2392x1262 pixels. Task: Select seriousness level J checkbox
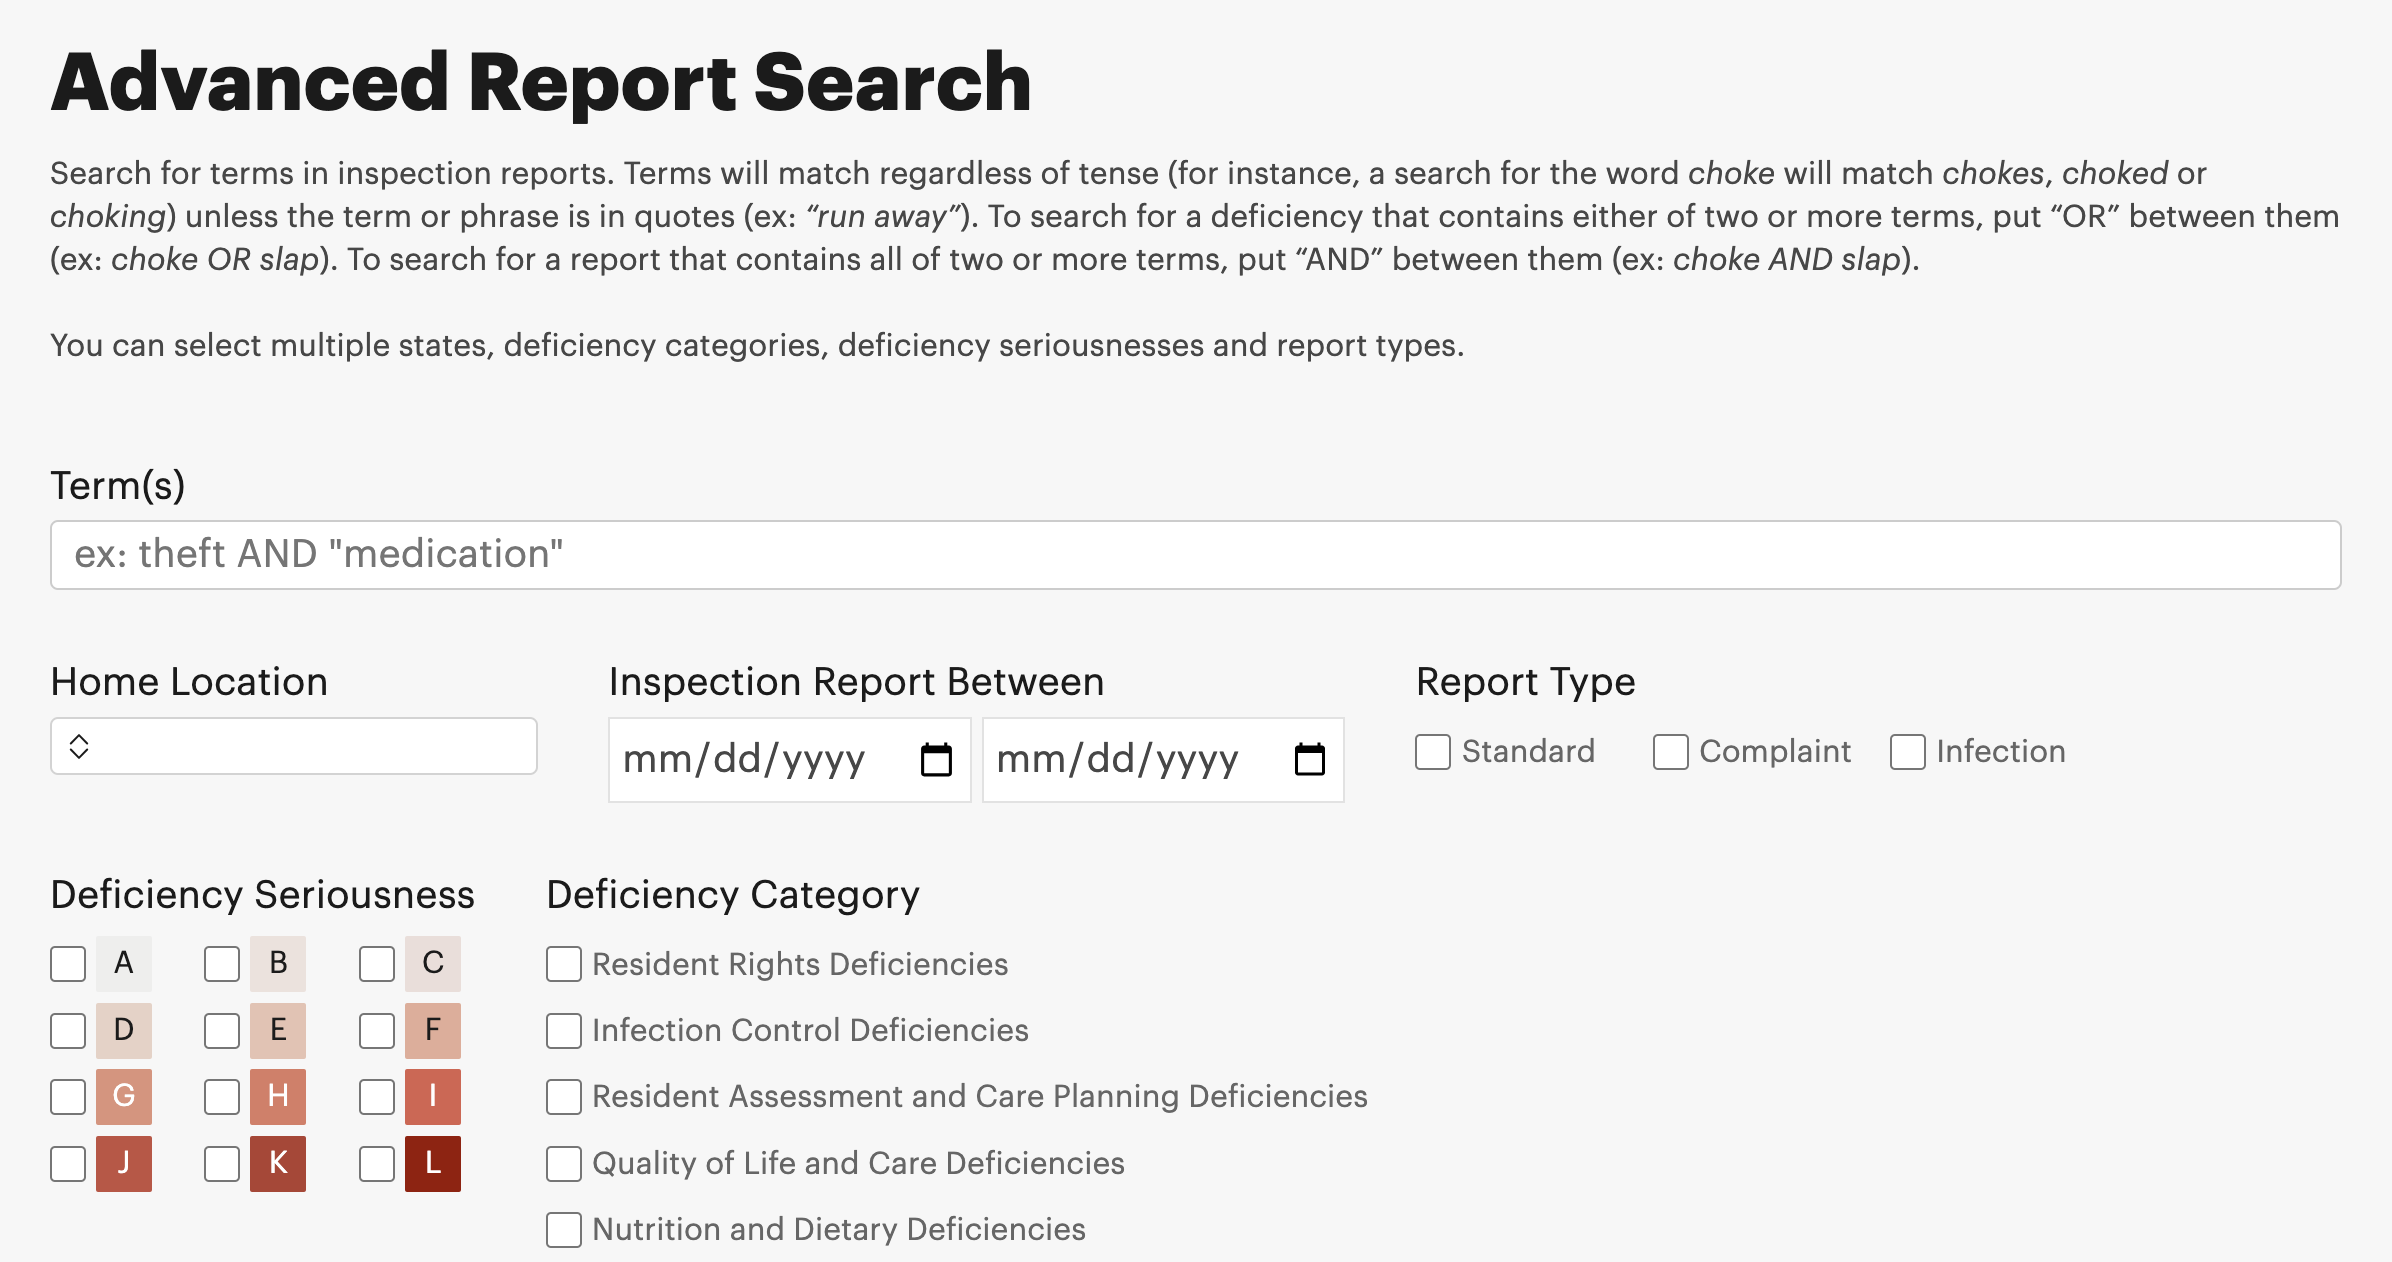pos(68,1164)
